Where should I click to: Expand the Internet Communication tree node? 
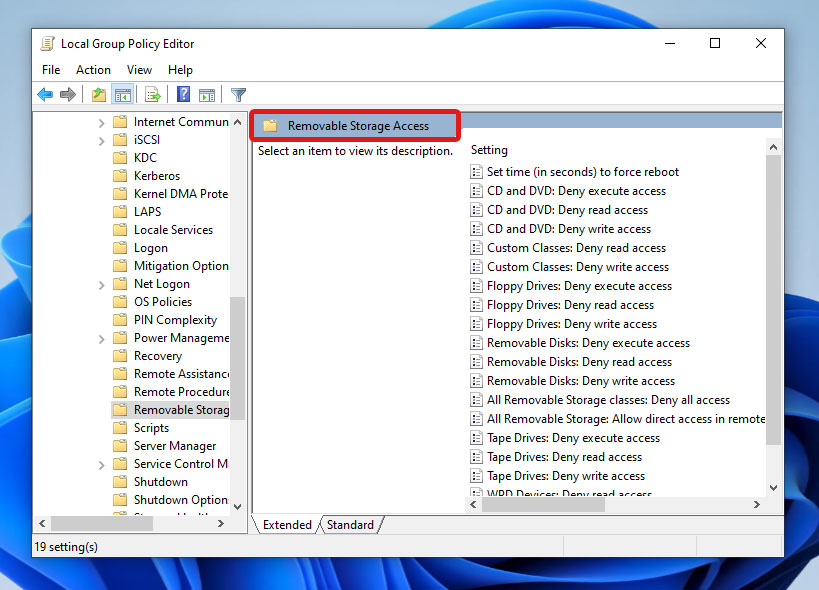[x=101, y=121]
